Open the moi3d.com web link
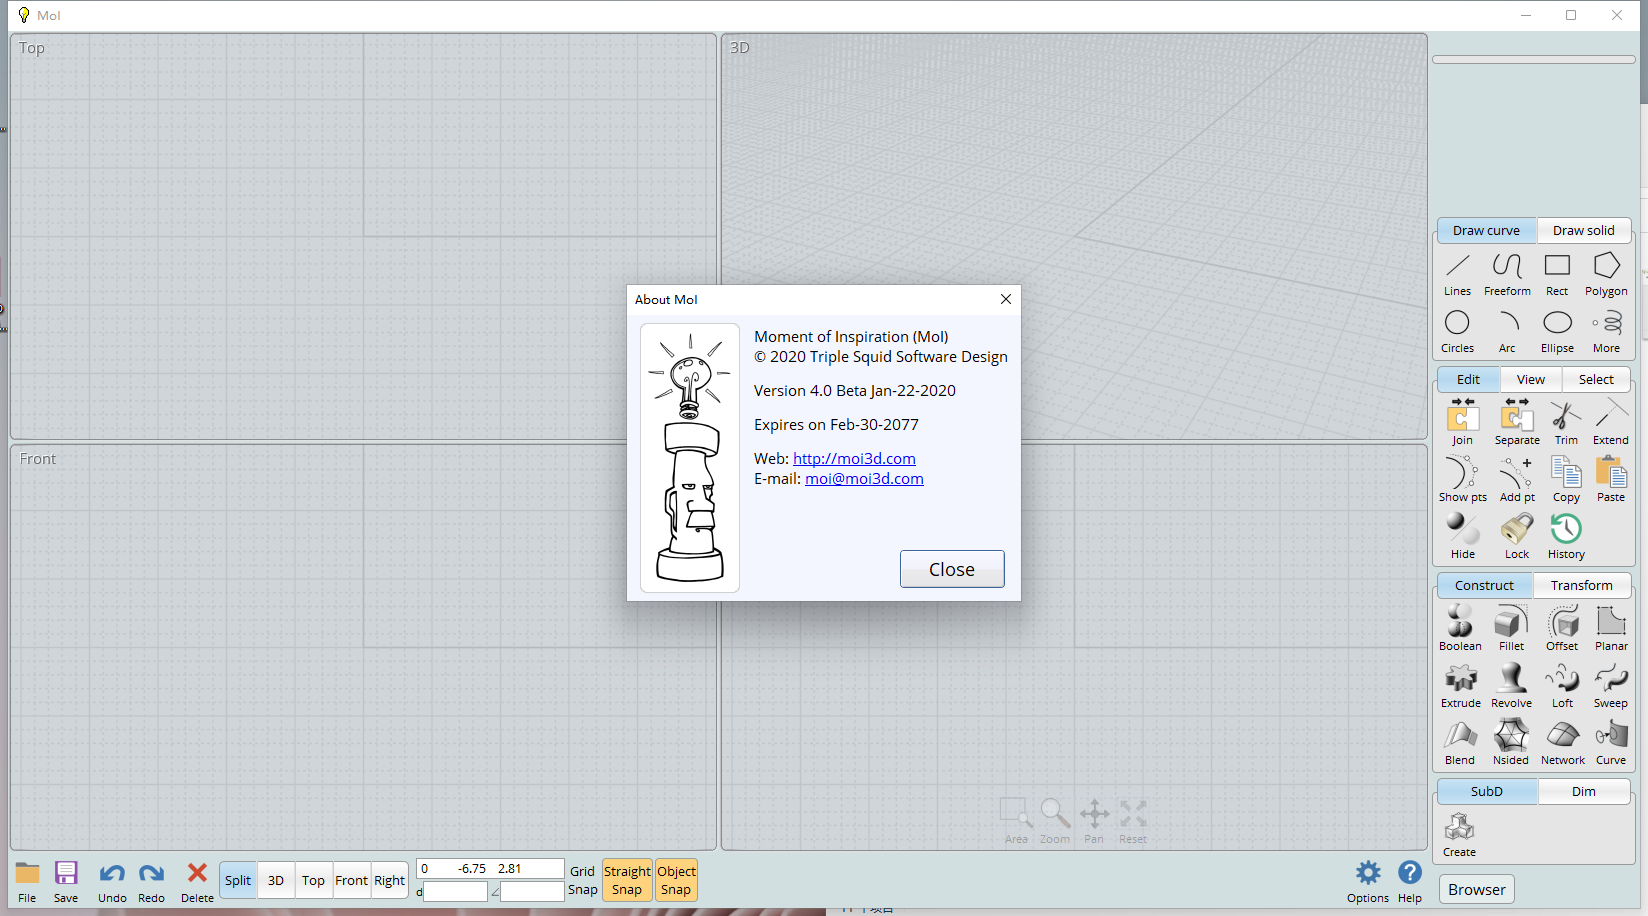The width and height of the screenshot is (1648, 916). point(854,458)
